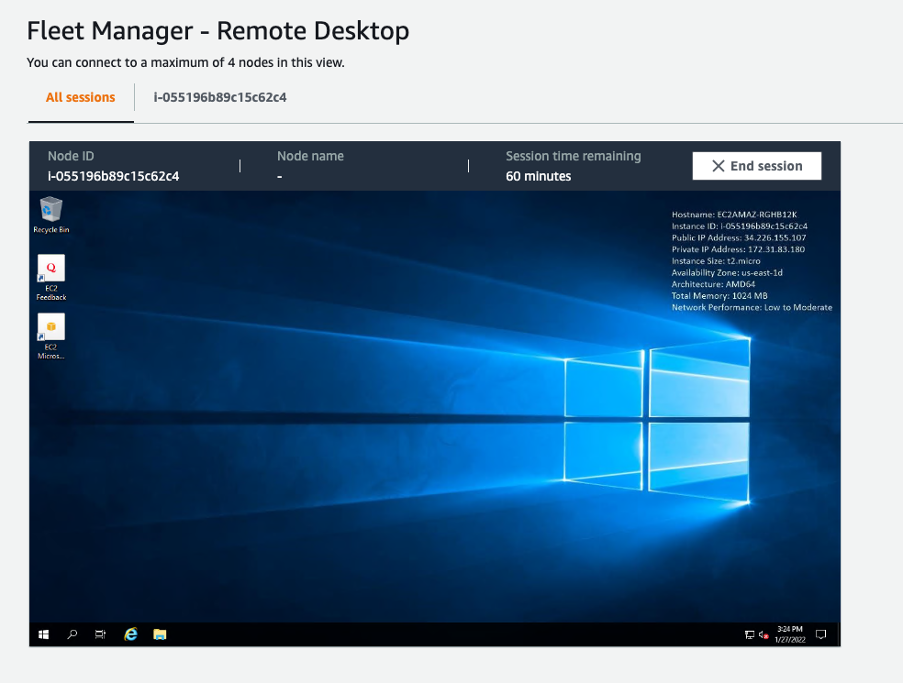Click the Availability Zone us-east-1d line

[x=727, y=272]
